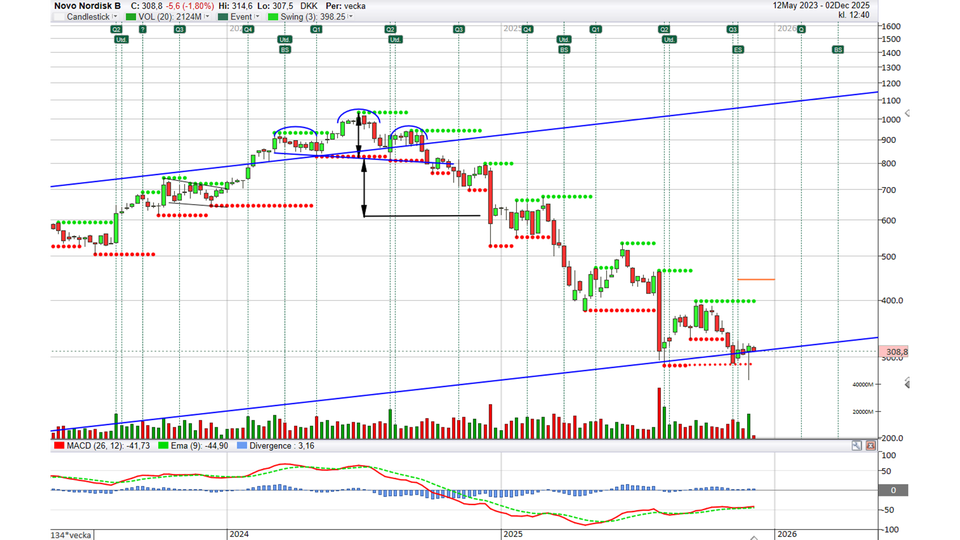This screenshot has width=960, height=540.
Task: Click the Q marker after 2026
Action: (801, 30)
